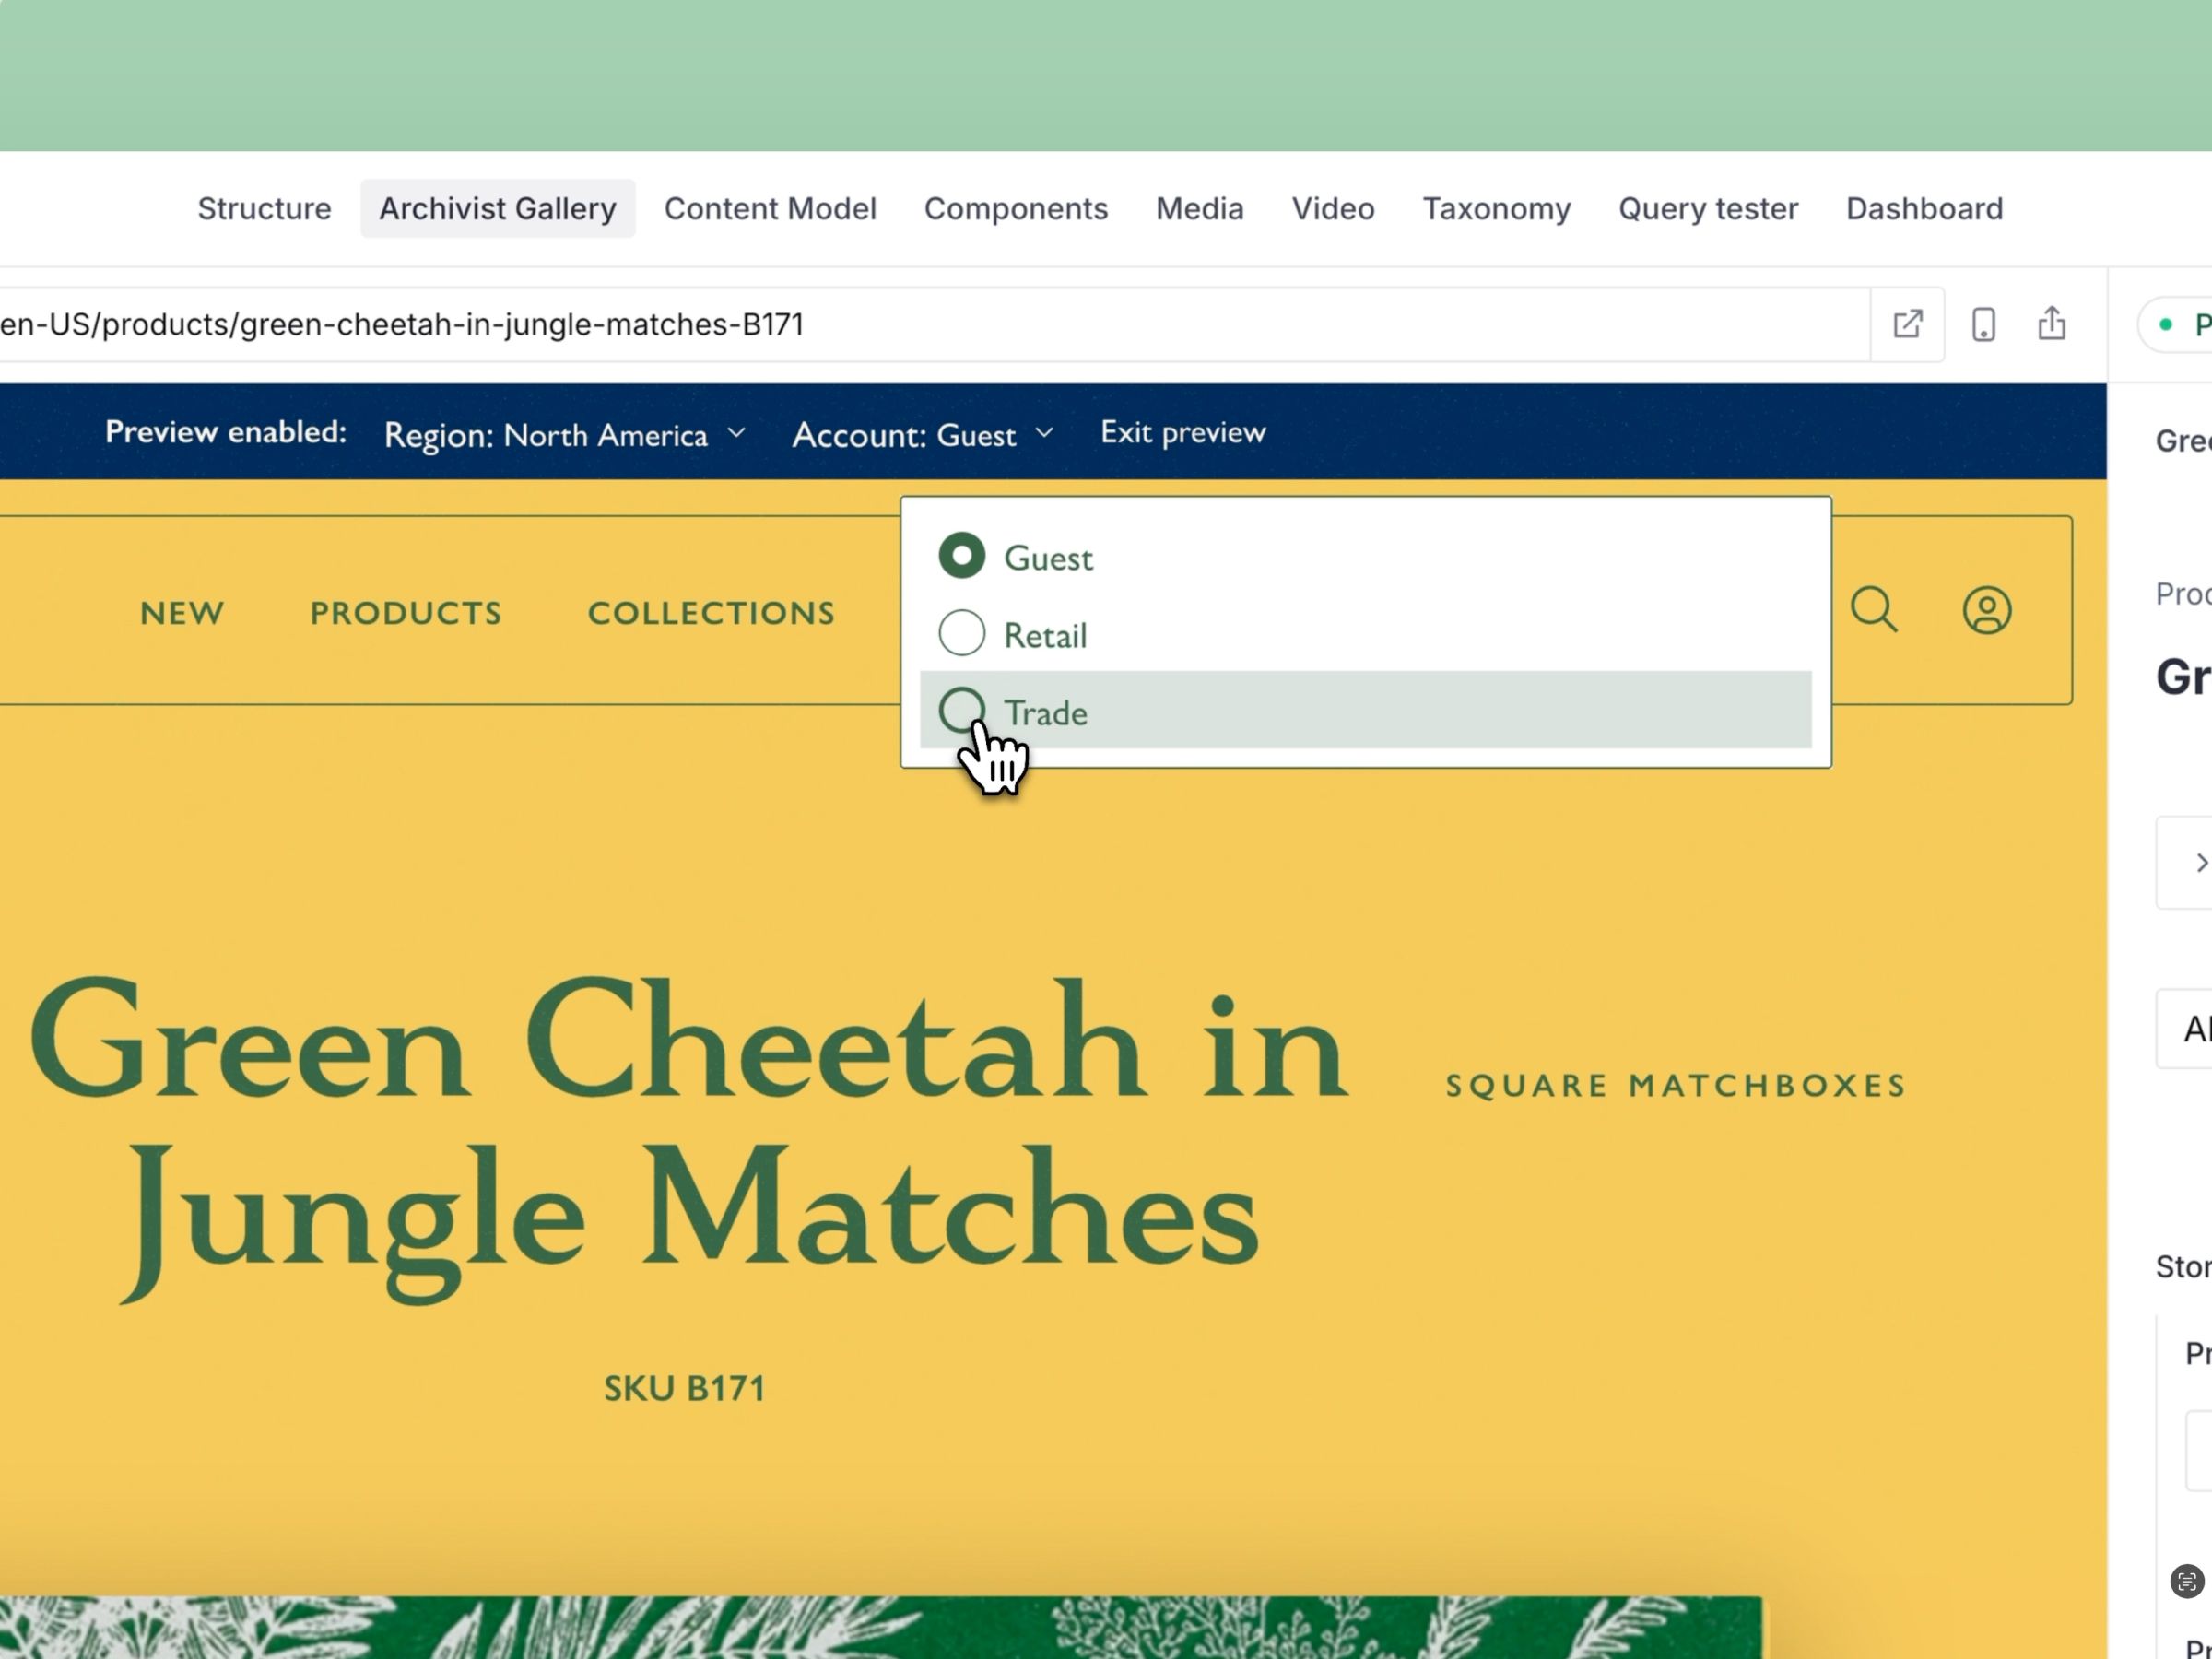2212x1659 pixels.
Task: Click the SQUARE MATCHBOXES category link
Action: (1676, 1085)
